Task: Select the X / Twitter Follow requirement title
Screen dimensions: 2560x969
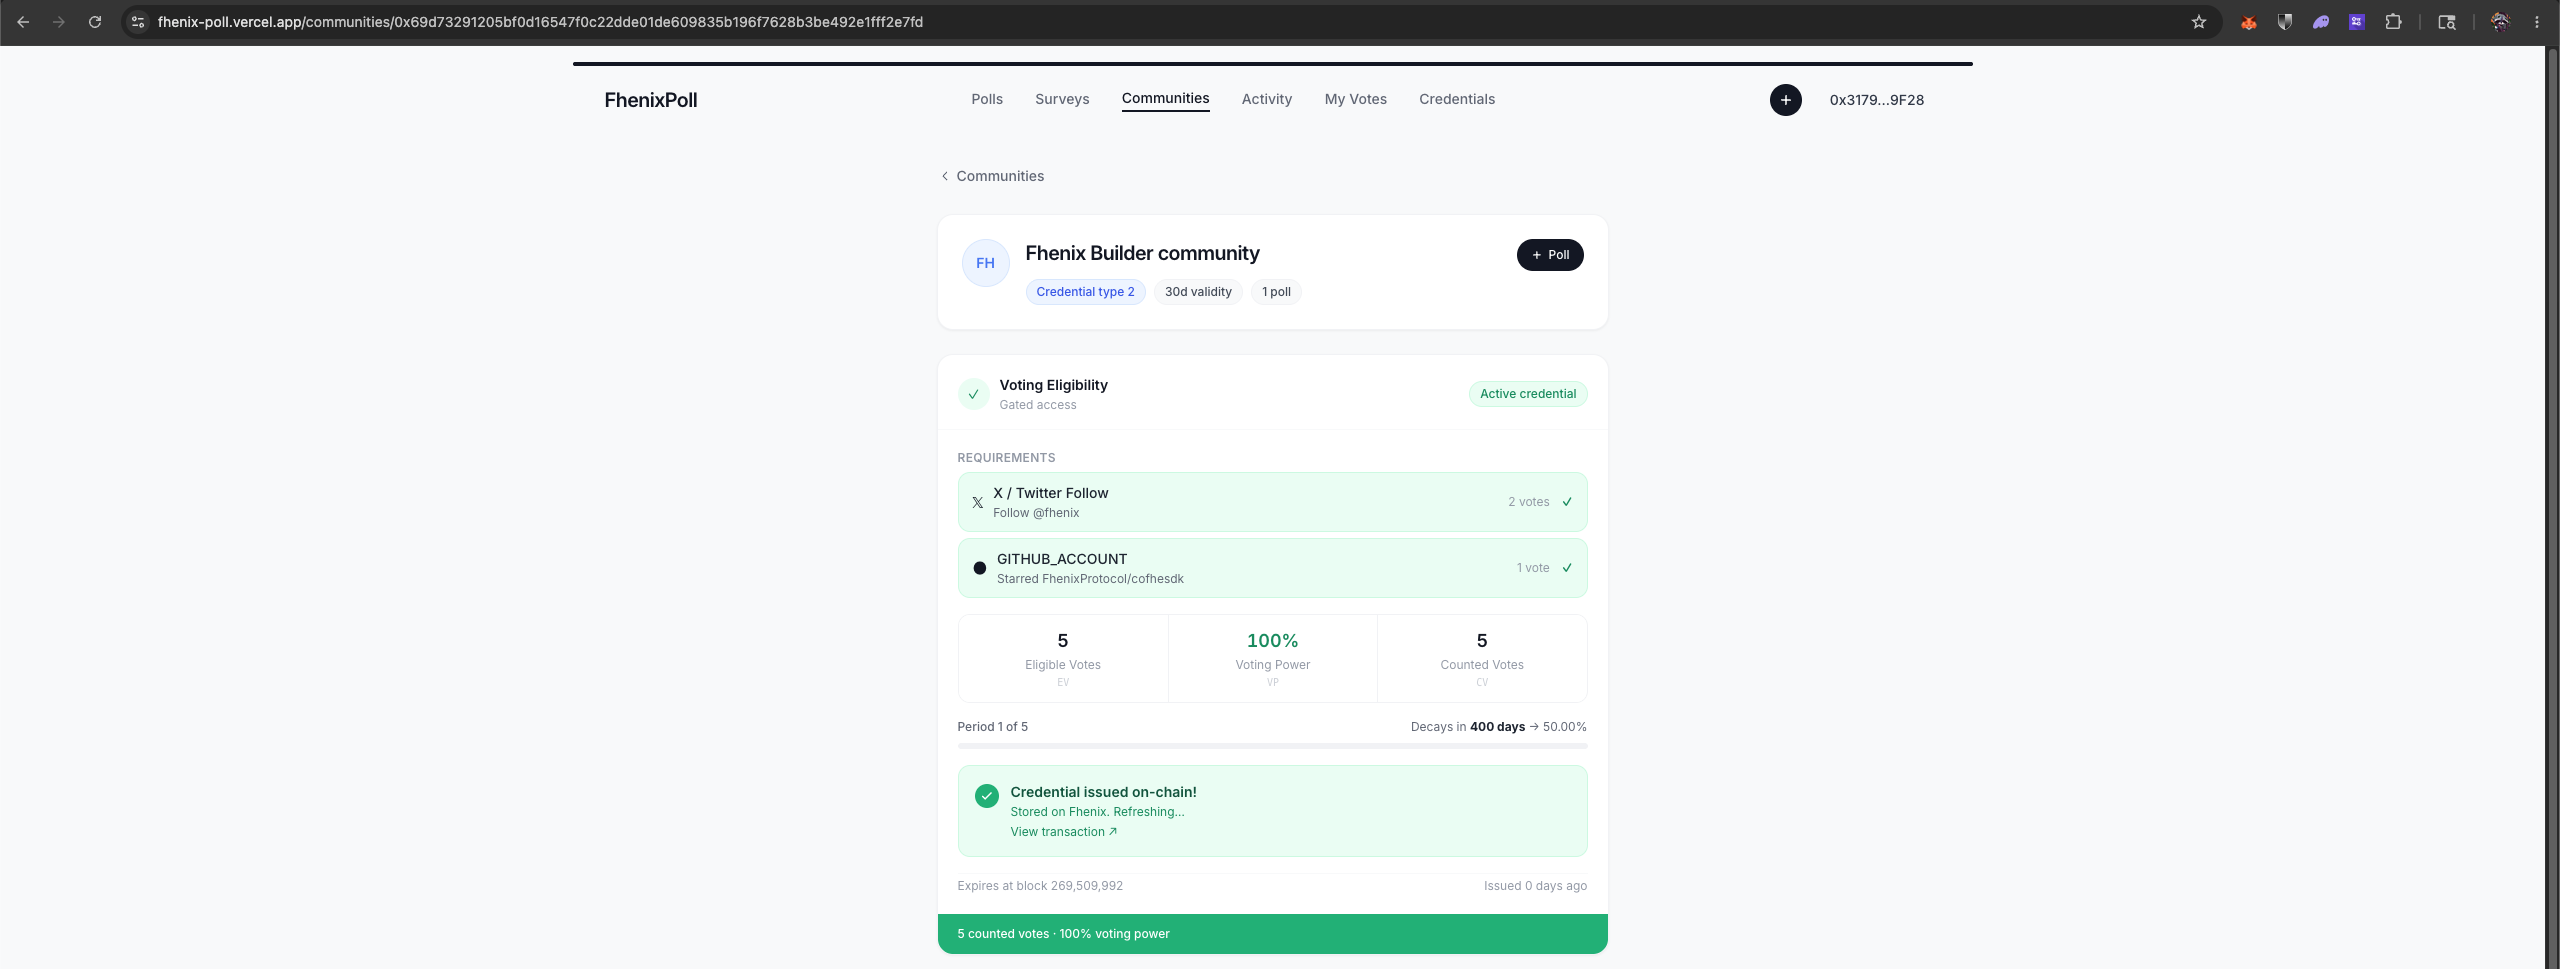Action: click(1051, 493)
